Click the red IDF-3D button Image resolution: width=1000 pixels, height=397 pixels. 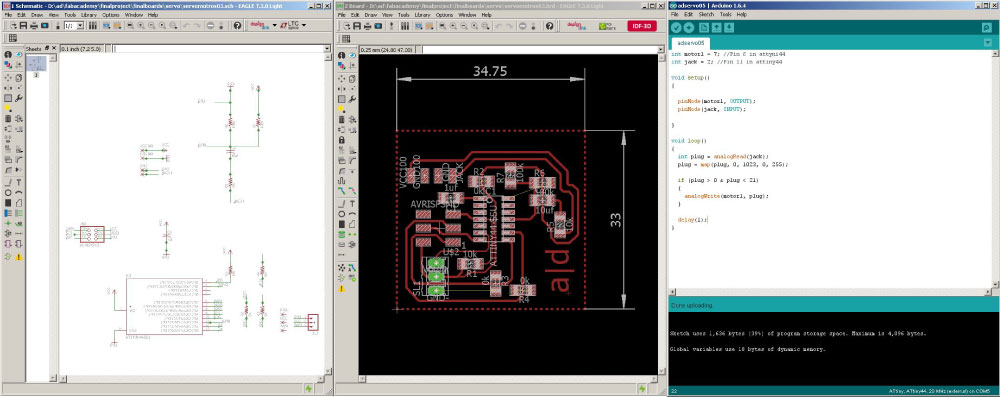click(642, 26)
